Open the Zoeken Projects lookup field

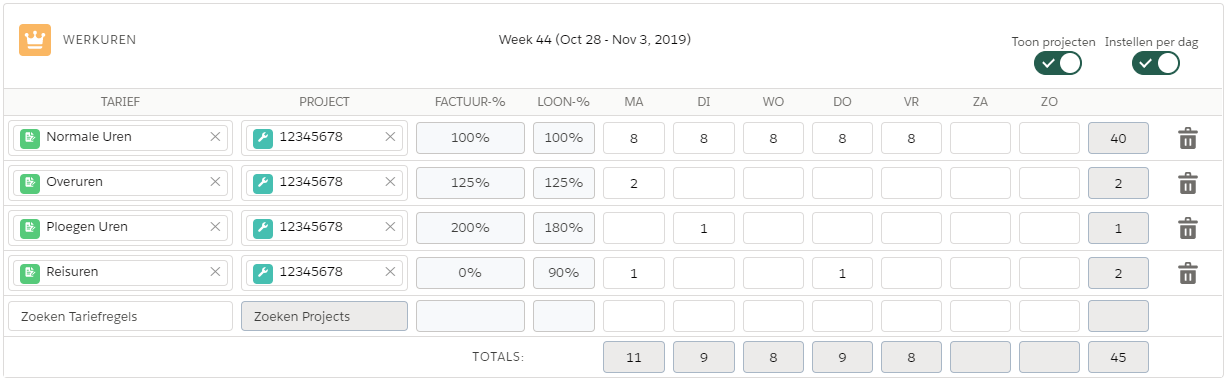325,317
